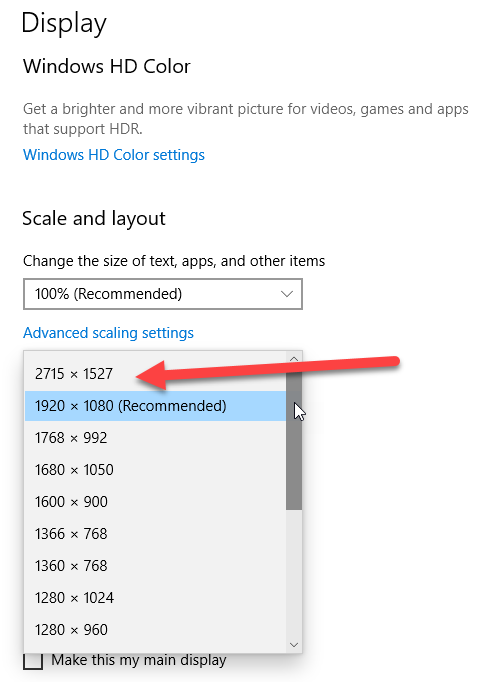Choose the 1768 × 992 resolution

(155, 438)
